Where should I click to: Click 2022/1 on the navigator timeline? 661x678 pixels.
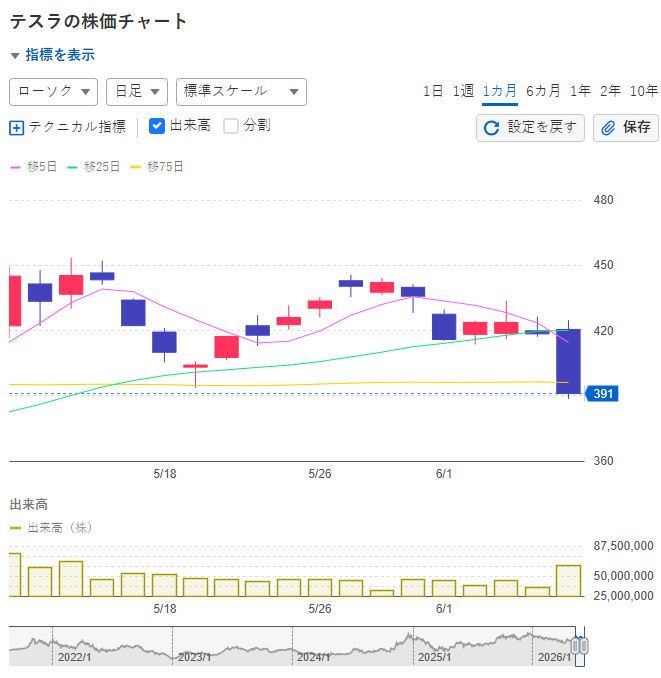click(x=74, y=657)
